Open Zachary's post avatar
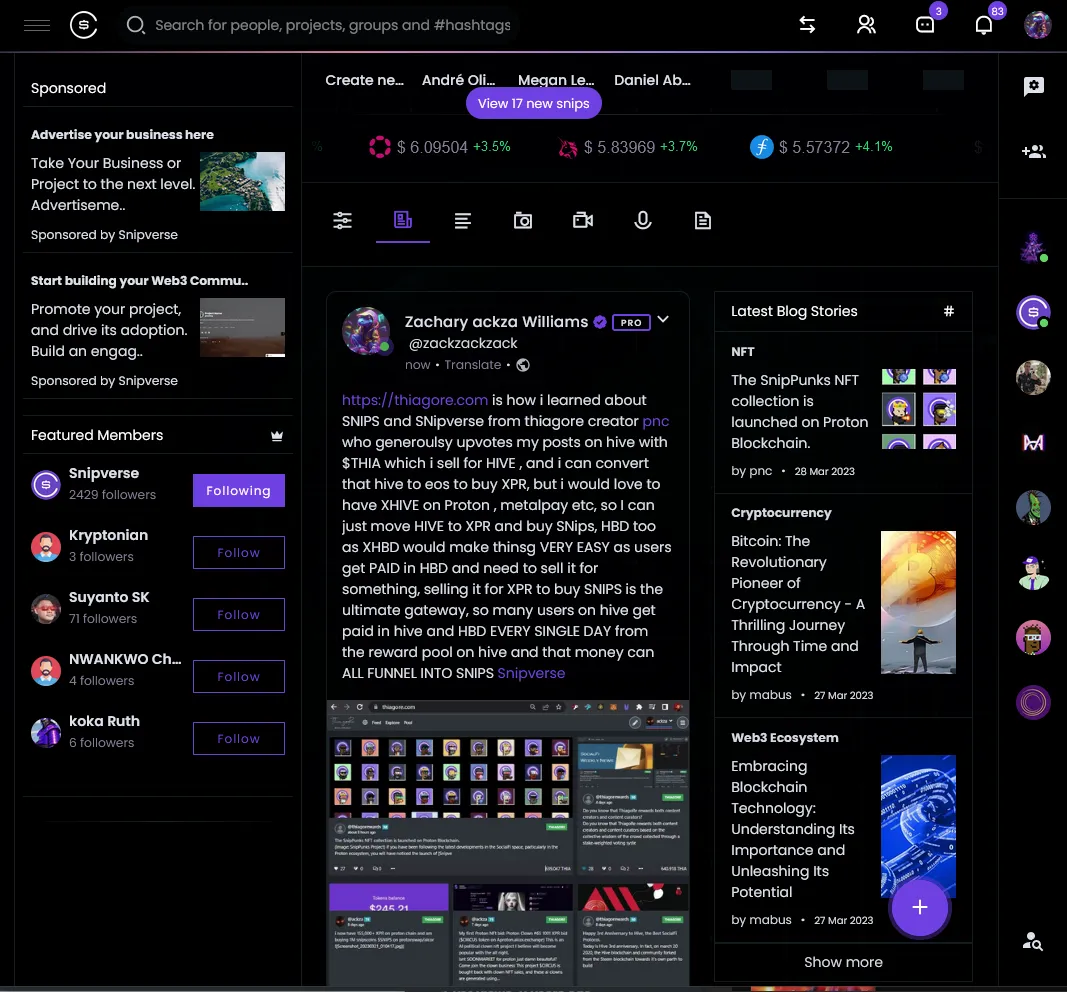 tap(366, 331)
